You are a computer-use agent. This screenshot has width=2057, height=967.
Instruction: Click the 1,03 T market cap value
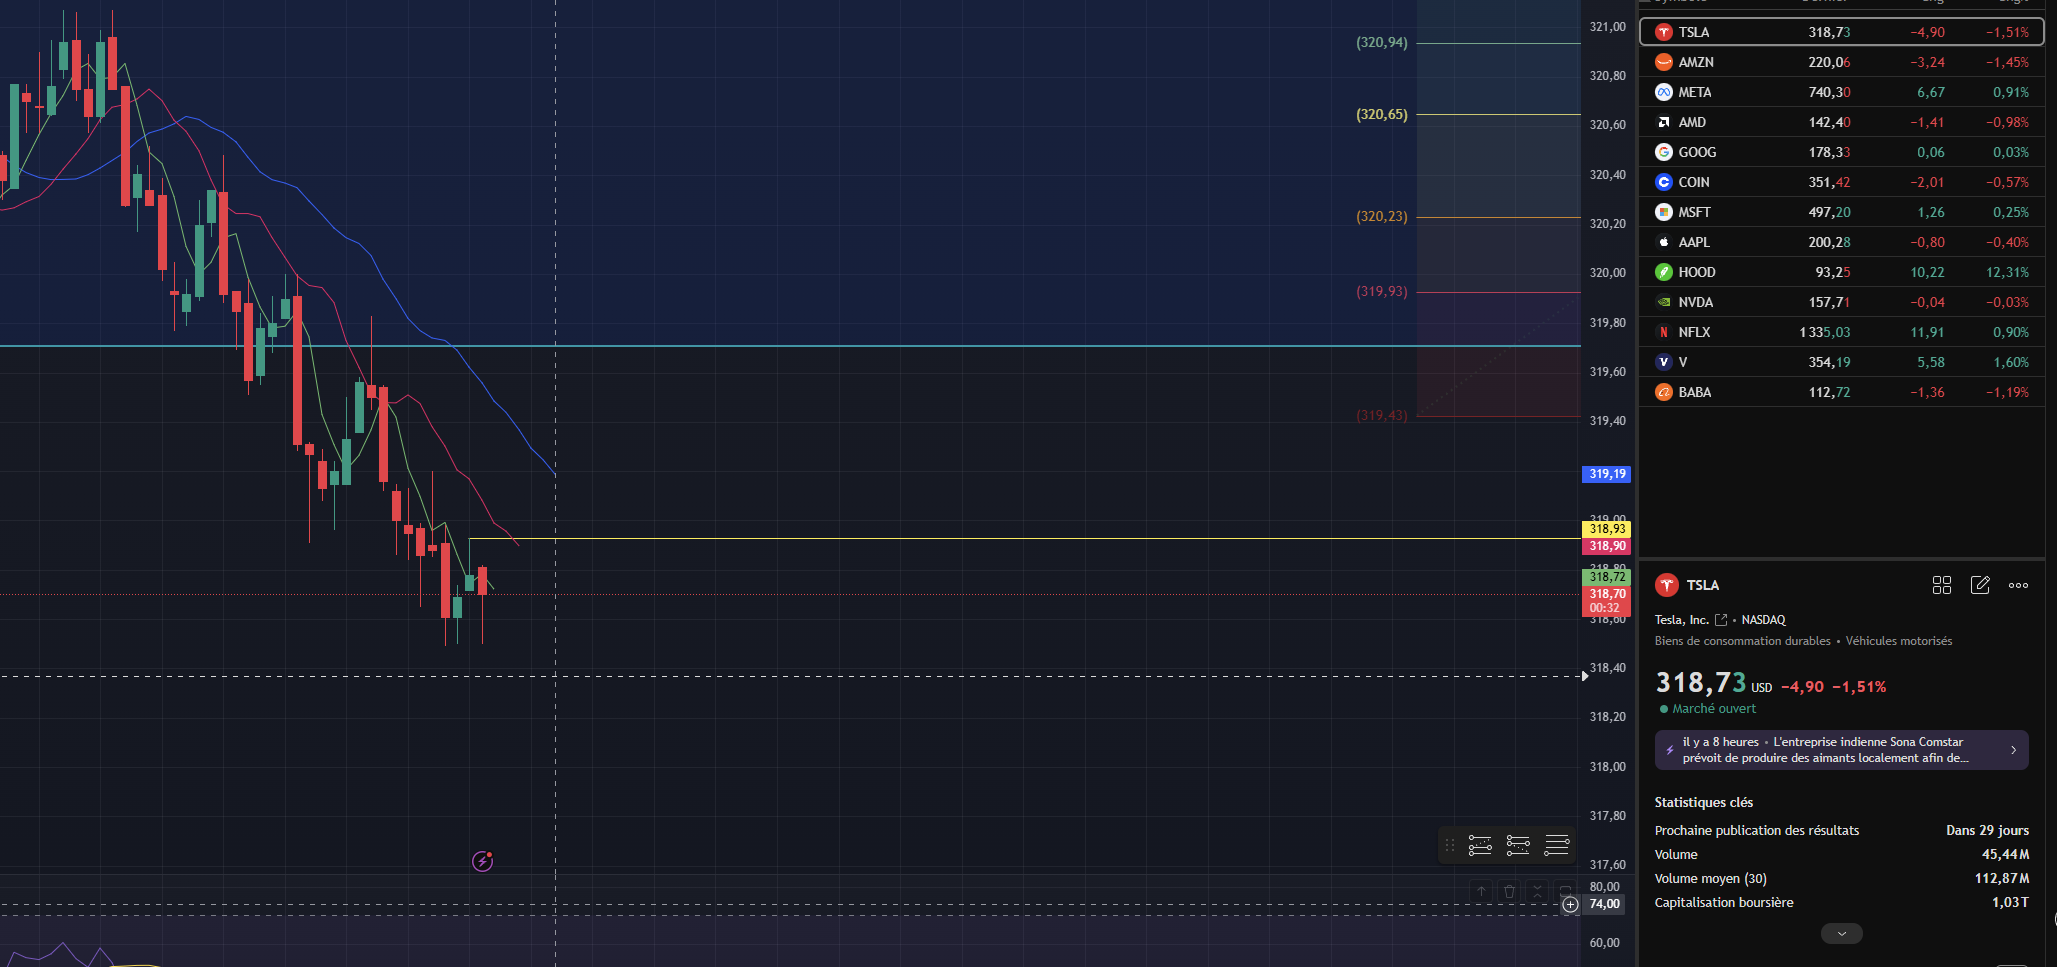pyautogui.click(x=2010, y=903)
